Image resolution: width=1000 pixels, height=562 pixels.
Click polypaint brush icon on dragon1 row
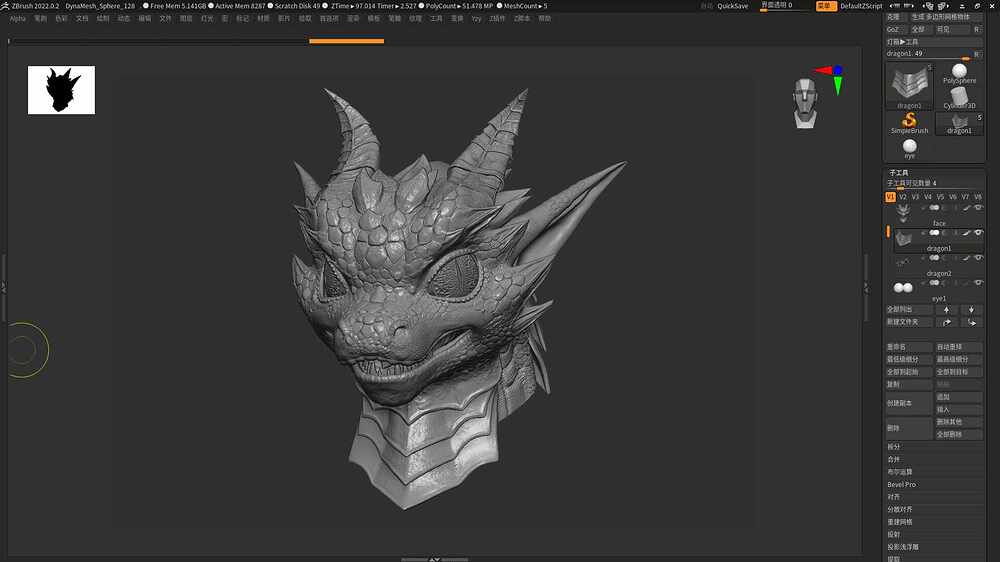coord(967,233)
